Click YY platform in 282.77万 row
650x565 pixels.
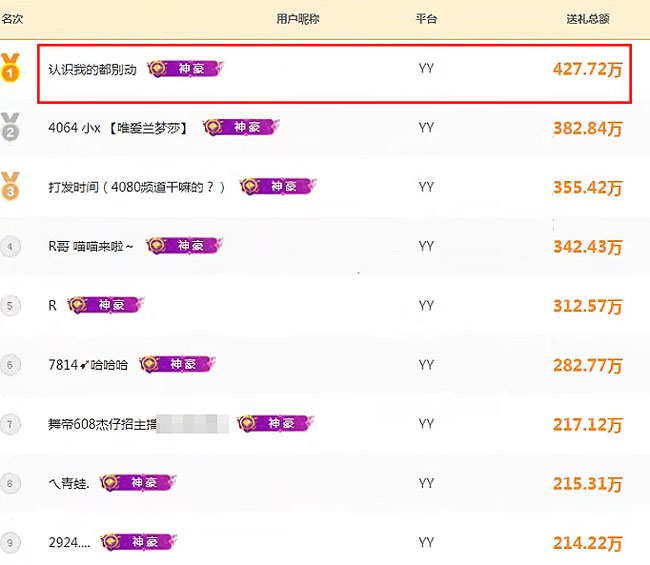426,365
